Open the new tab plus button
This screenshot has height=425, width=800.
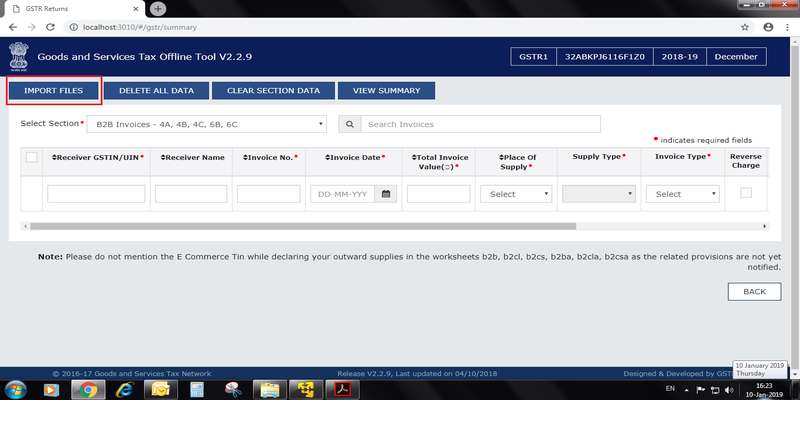[x=157, y=8]
